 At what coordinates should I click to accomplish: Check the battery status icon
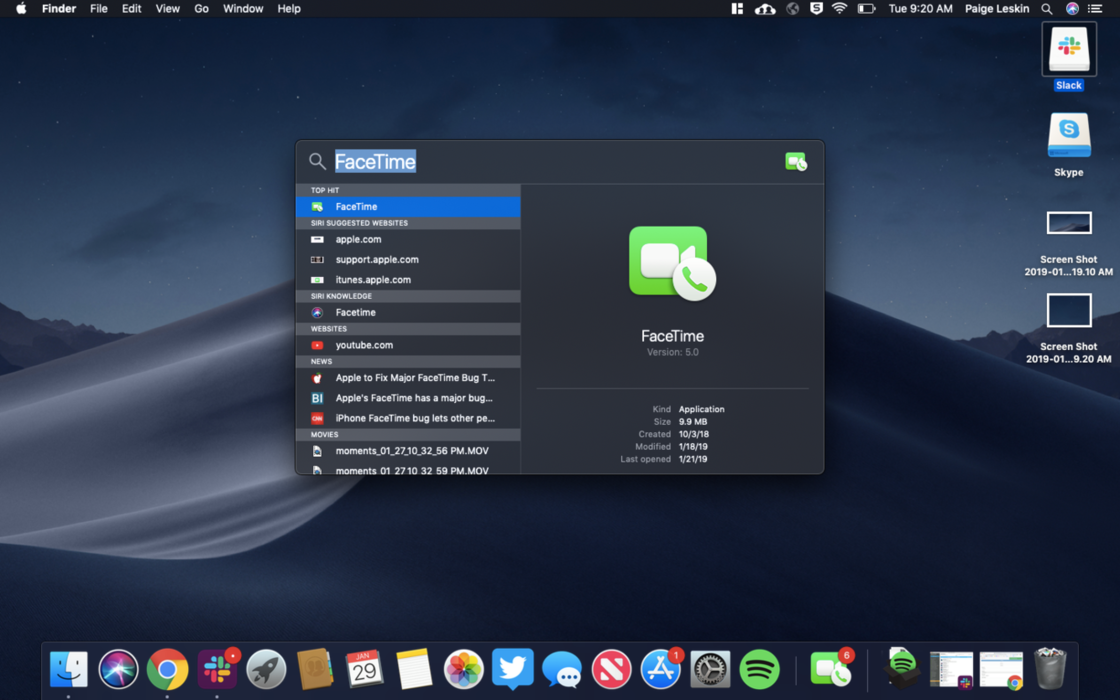(866, 9)
